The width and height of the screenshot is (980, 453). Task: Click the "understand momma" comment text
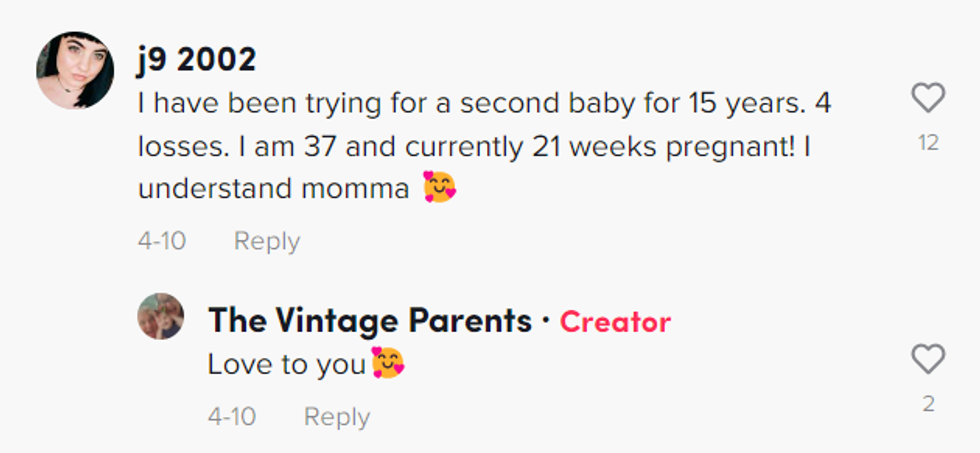coord(273,189)
